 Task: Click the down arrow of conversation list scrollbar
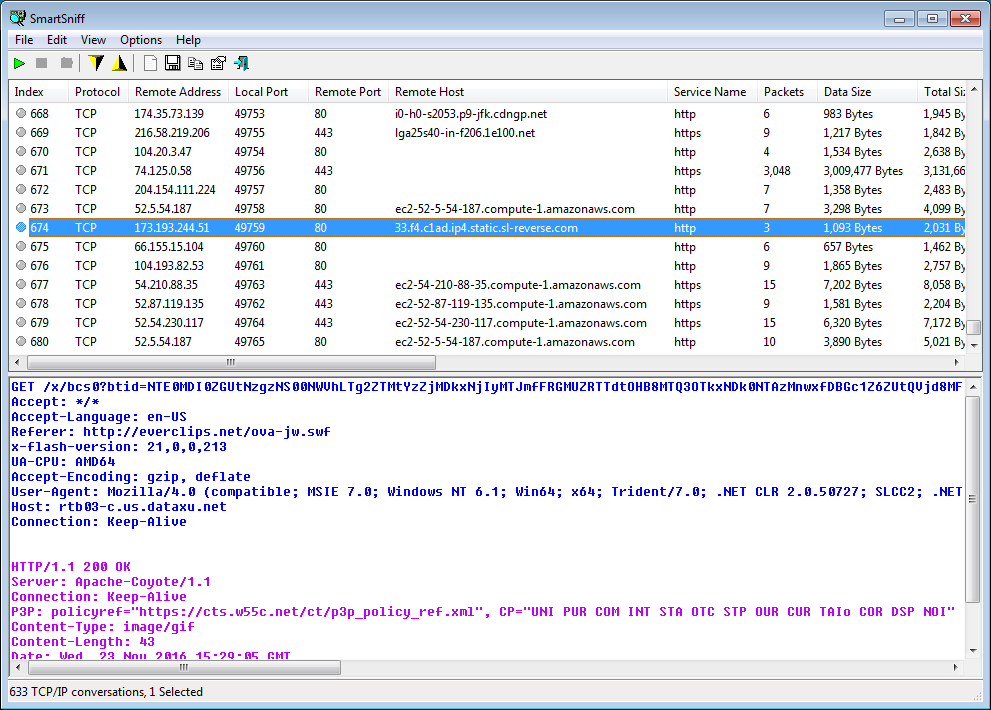coord(972,346)
